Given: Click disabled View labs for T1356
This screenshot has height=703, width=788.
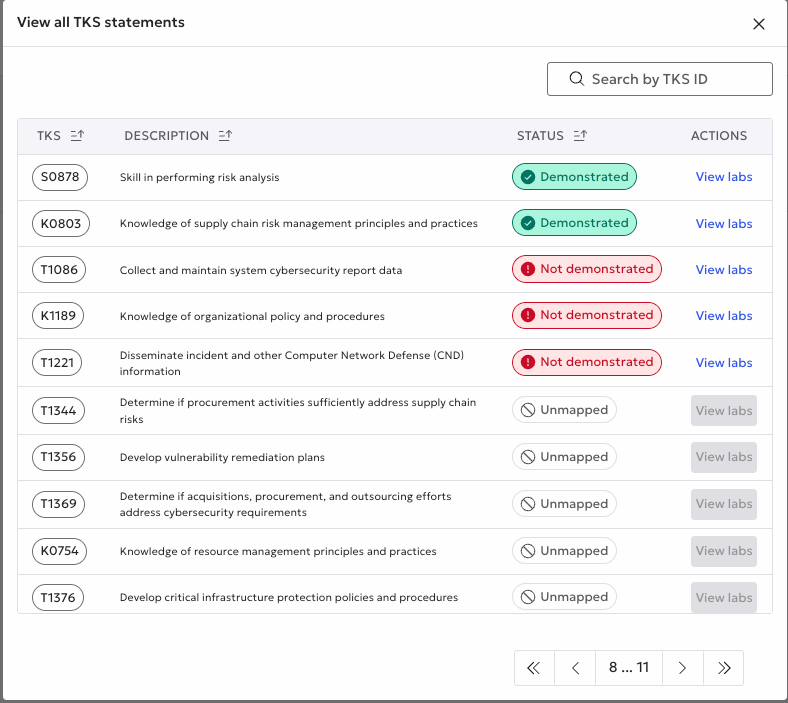Looking at the screenshot, I should 724,457.
